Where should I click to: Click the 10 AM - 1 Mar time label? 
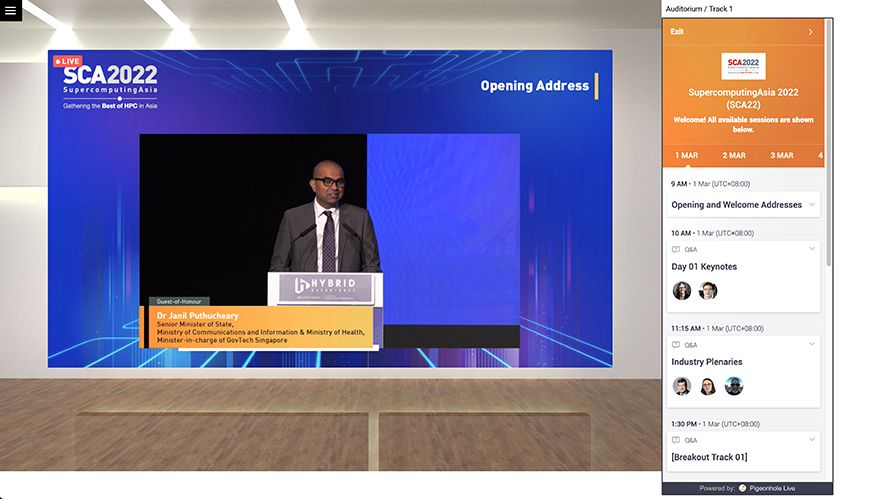coord(712,233)
